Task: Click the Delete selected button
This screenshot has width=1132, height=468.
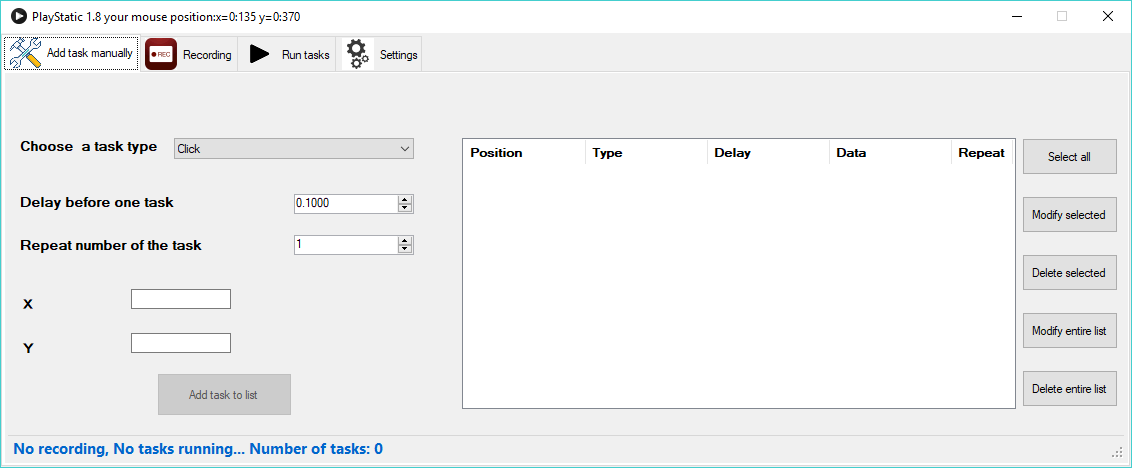Action: 1069,272
